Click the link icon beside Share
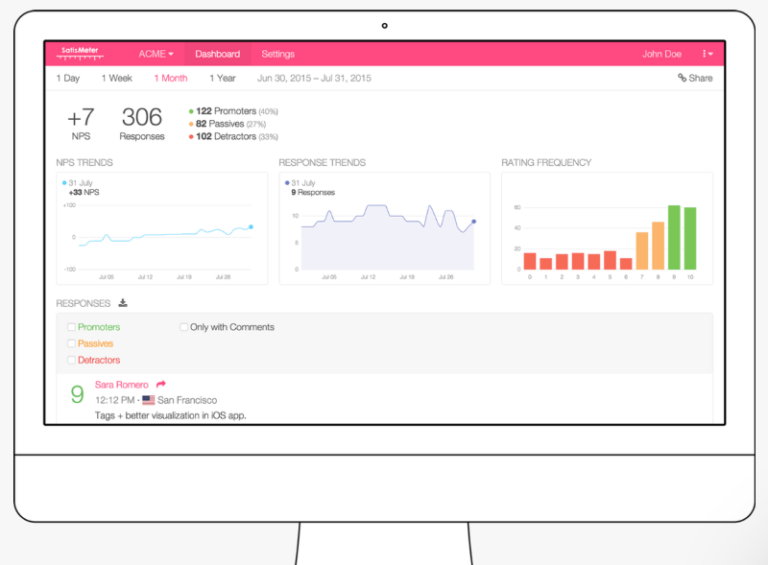 coord(682,78)
